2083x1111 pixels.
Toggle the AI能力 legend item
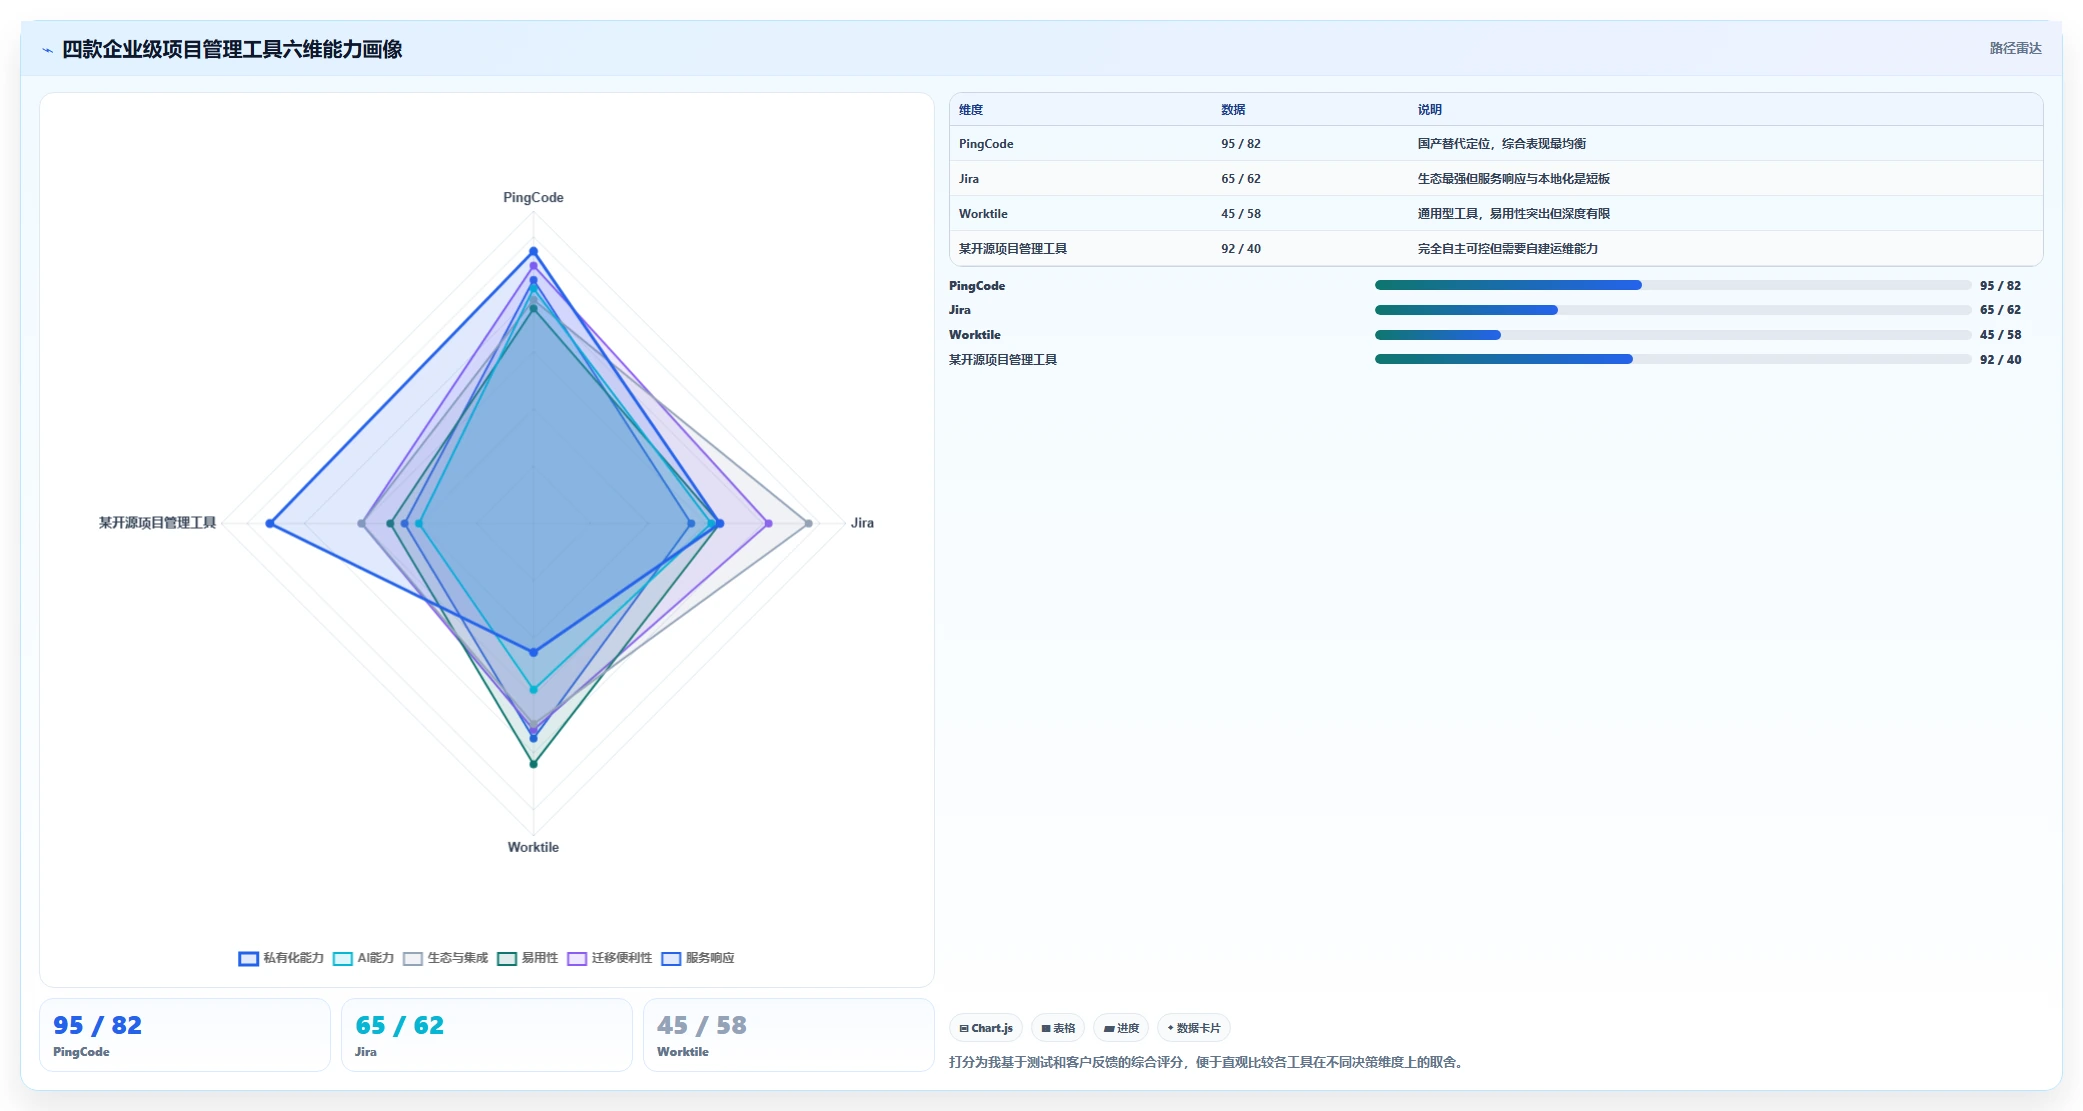(363, 958)
